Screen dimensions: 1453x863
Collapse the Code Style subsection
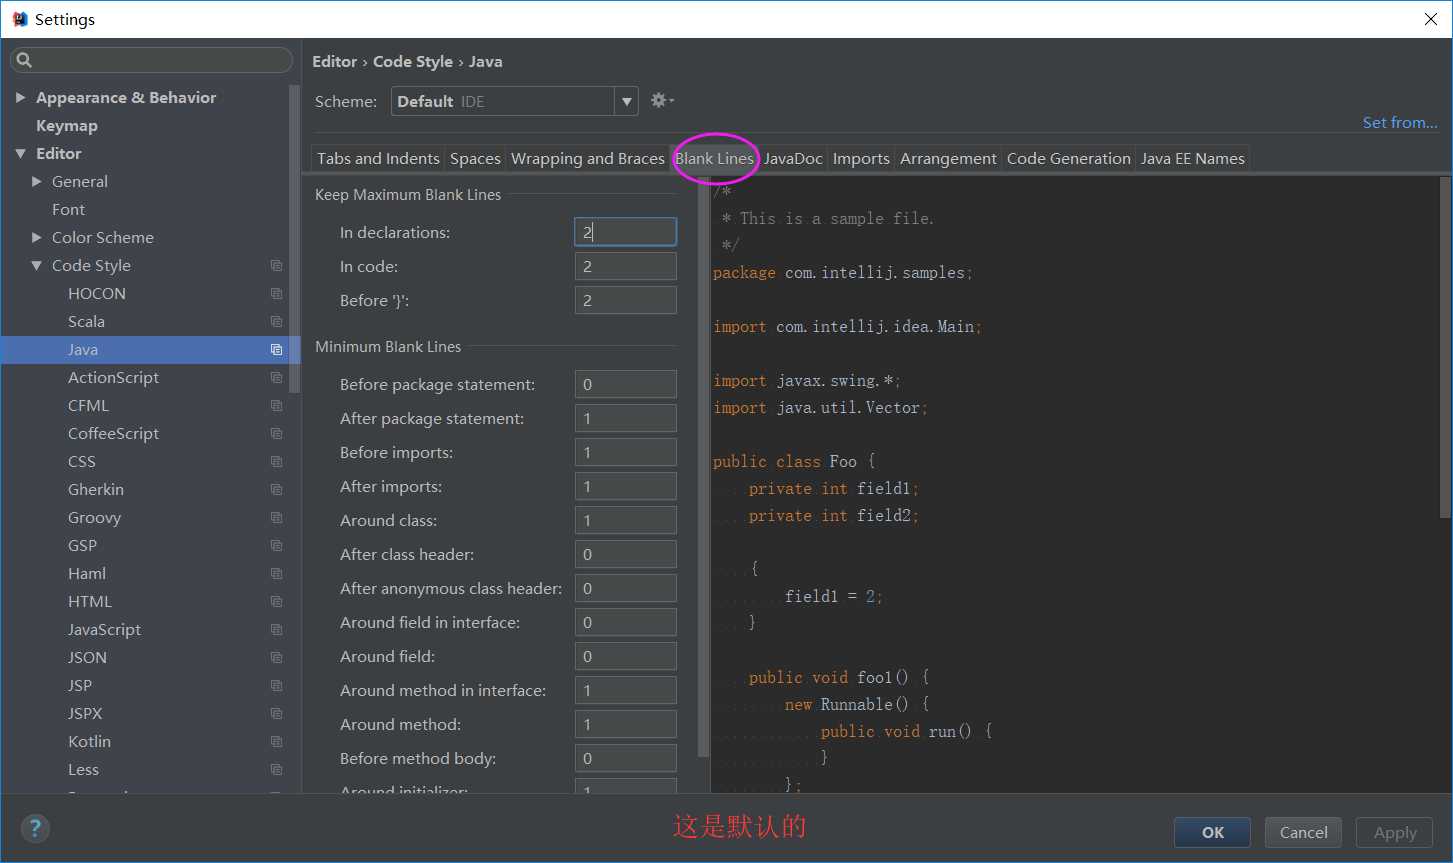37,265
